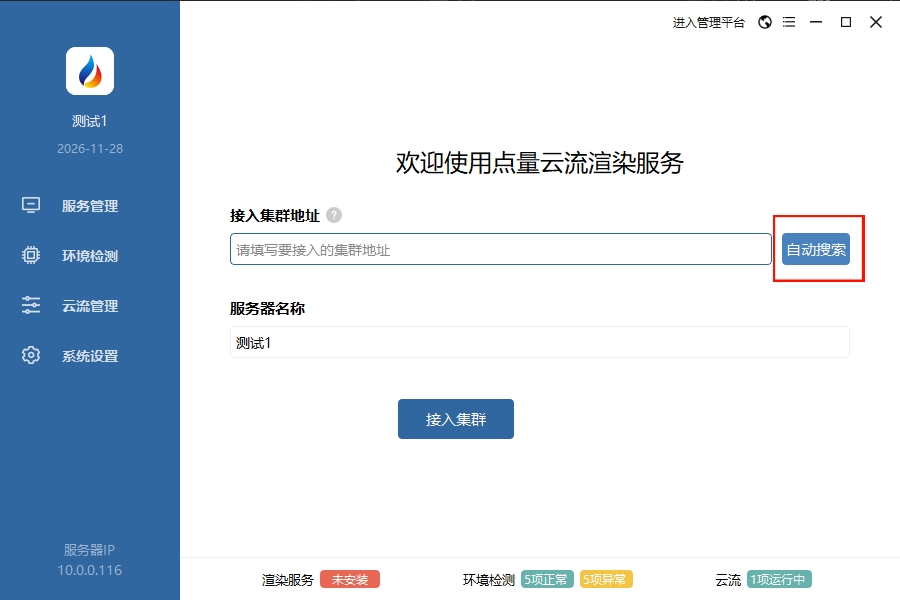The height and width of the screenshot is (600, 900).
Task: Select the 5项正常 status badge
Action: click(x=547, y=580)
